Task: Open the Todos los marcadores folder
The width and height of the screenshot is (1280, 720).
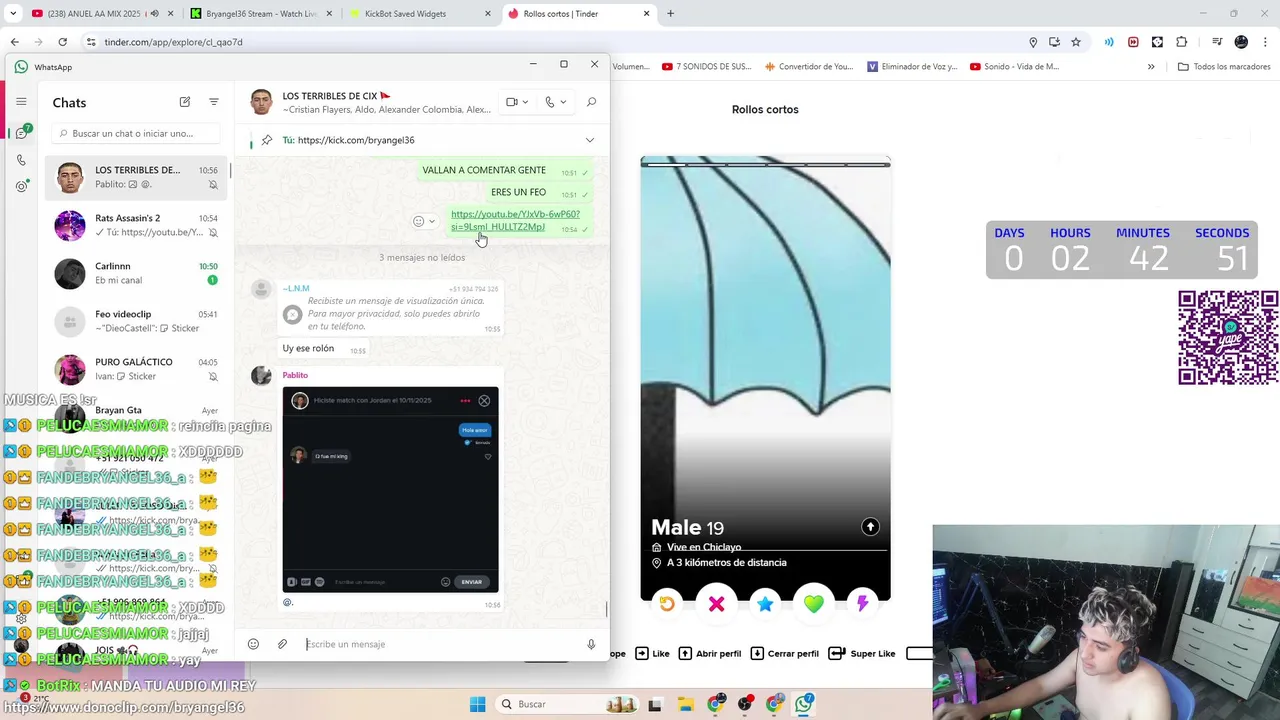Action: coord(1225,67)
